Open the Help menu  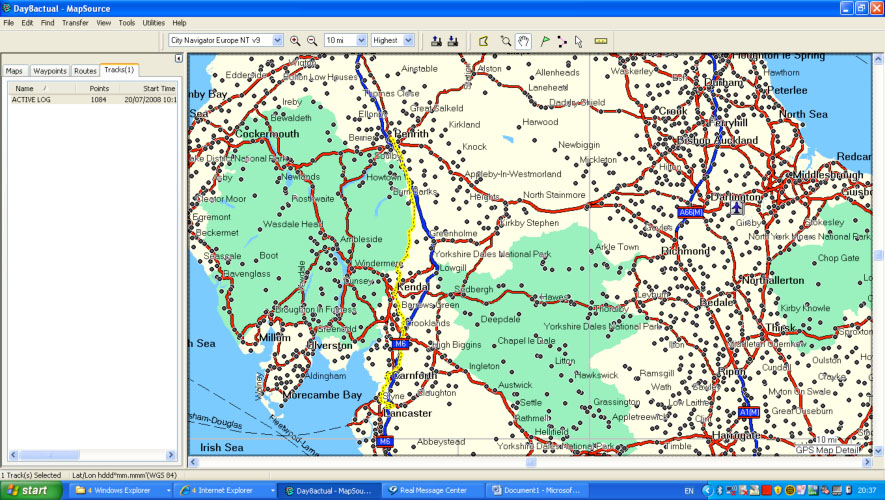(x=179, y=23)
